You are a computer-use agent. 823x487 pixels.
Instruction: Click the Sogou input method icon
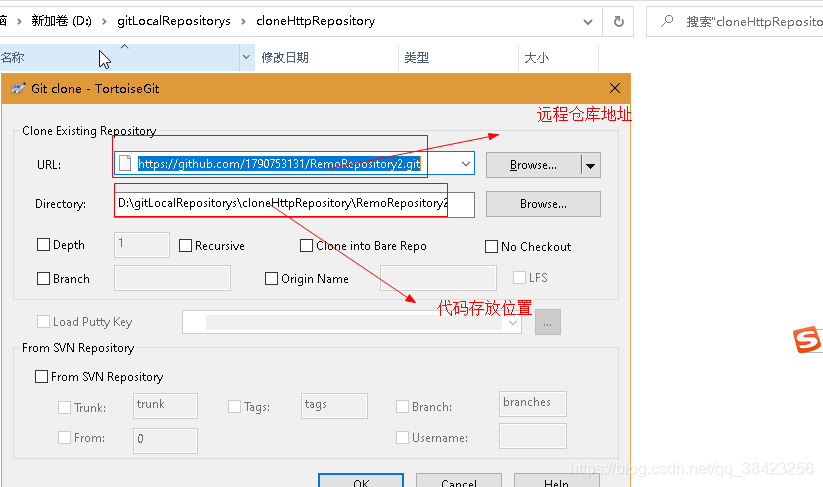click(x=807, y=340)
